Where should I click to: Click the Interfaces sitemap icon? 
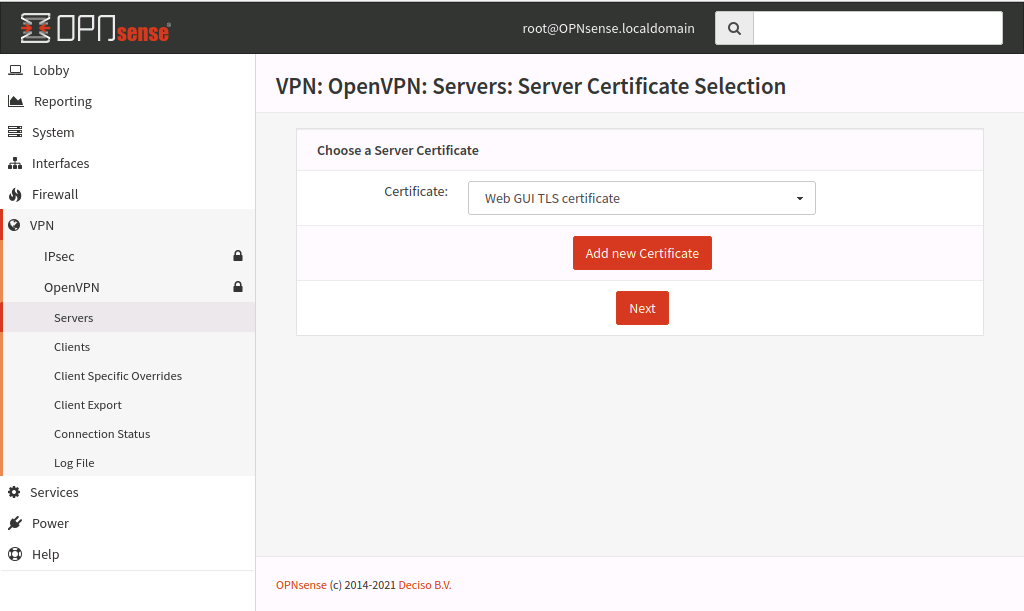coord(15,163)
